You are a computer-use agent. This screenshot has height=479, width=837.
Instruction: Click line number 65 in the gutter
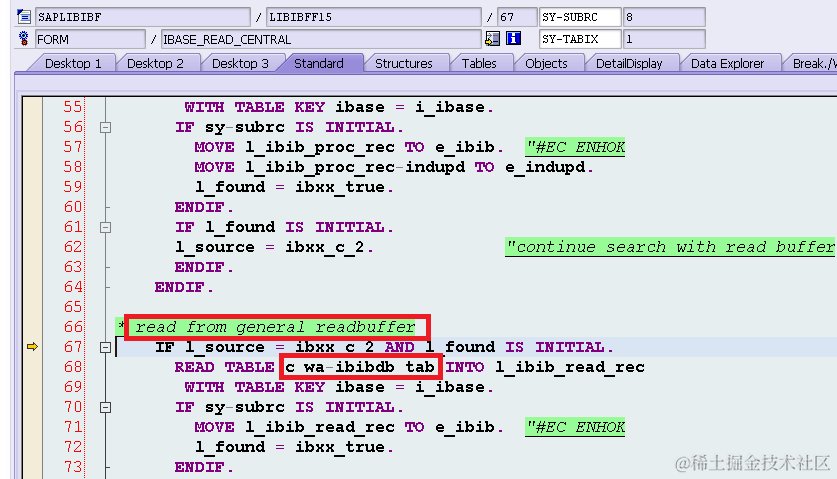point(73,307)
